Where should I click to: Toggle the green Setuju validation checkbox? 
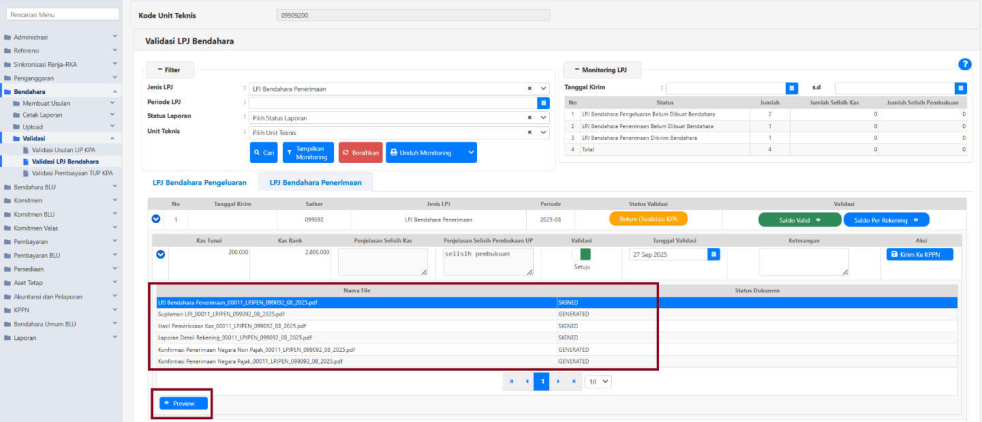click(585, 254)
